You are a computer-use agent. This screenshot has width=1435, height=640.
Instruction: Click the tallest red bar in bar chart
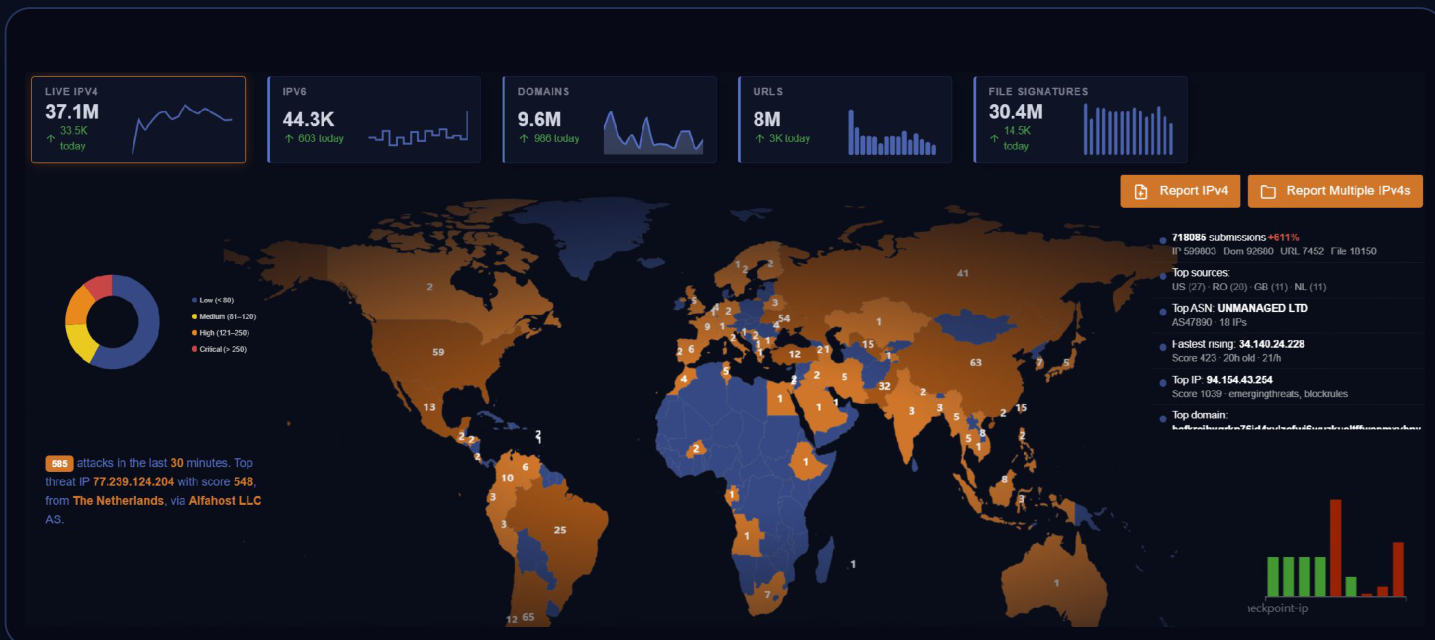coord(1335,547)
